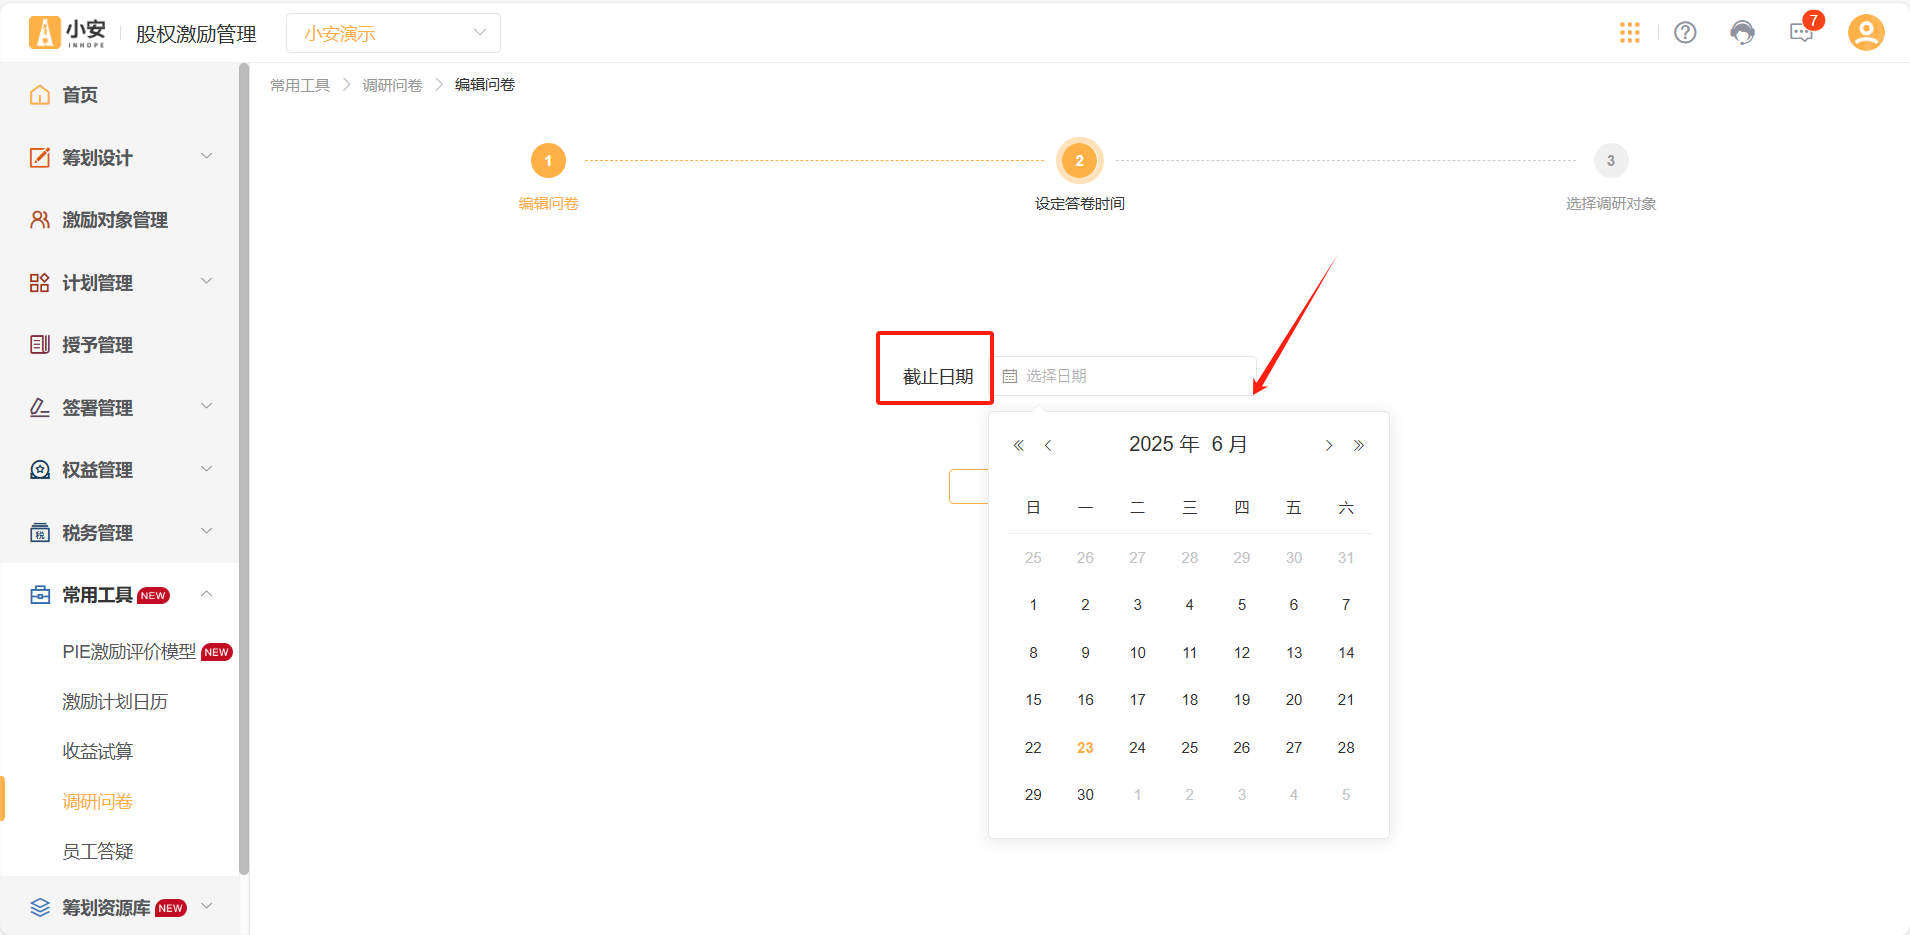This screenshot has width=1910, height=935.
Task: Click the 授予管理 document icon
Action: click(40, 345)
